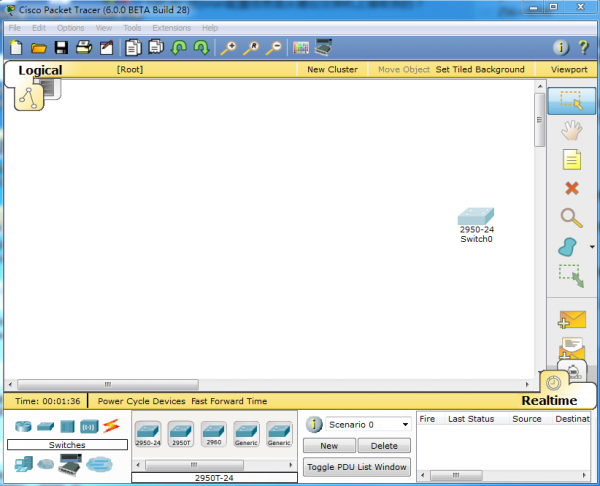This screenshot has height=486, width=600.
Task: Open a file with folder icon
Action: click(39, 48)
